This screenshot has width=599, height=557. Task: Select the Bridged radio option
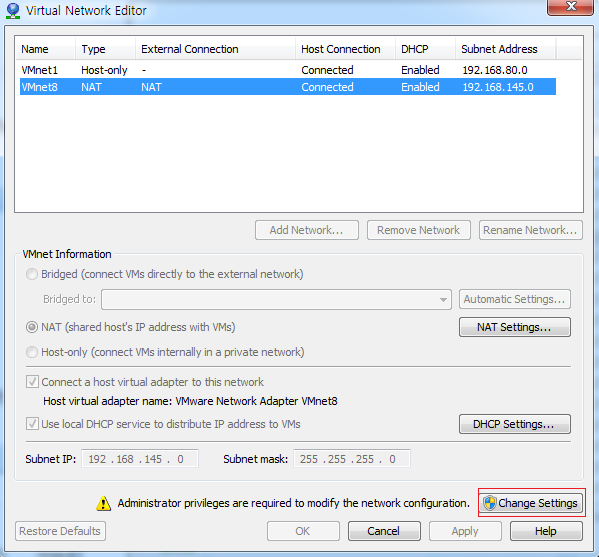32,274
